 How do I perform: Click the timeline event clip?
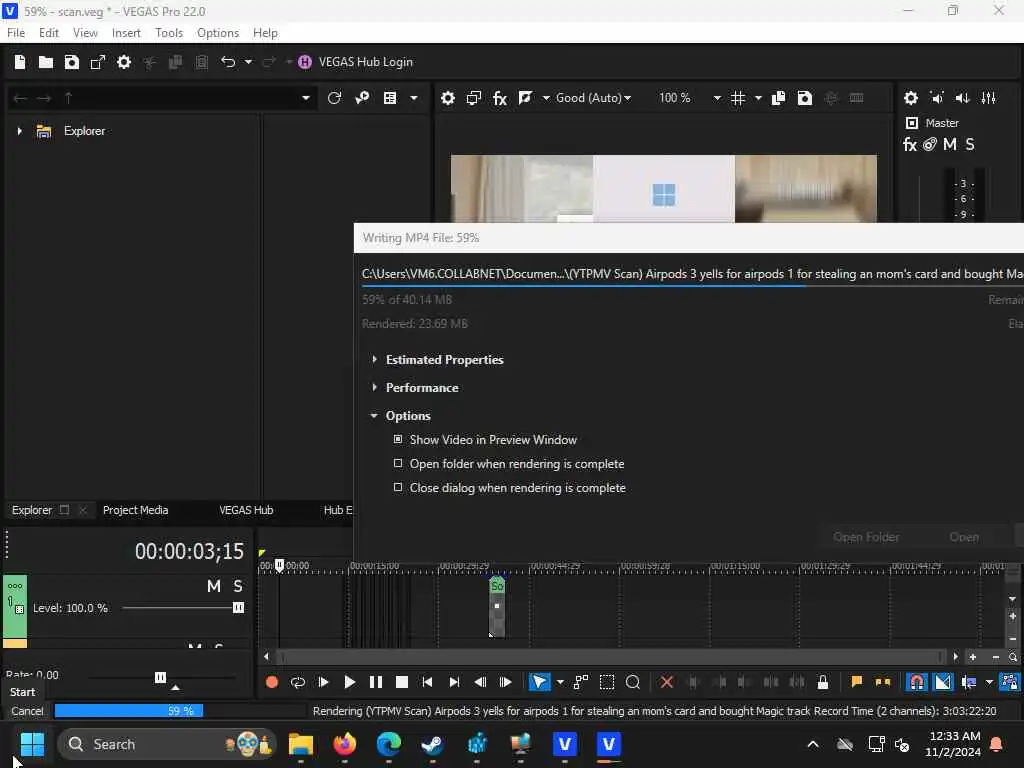(x=497, y=607)
